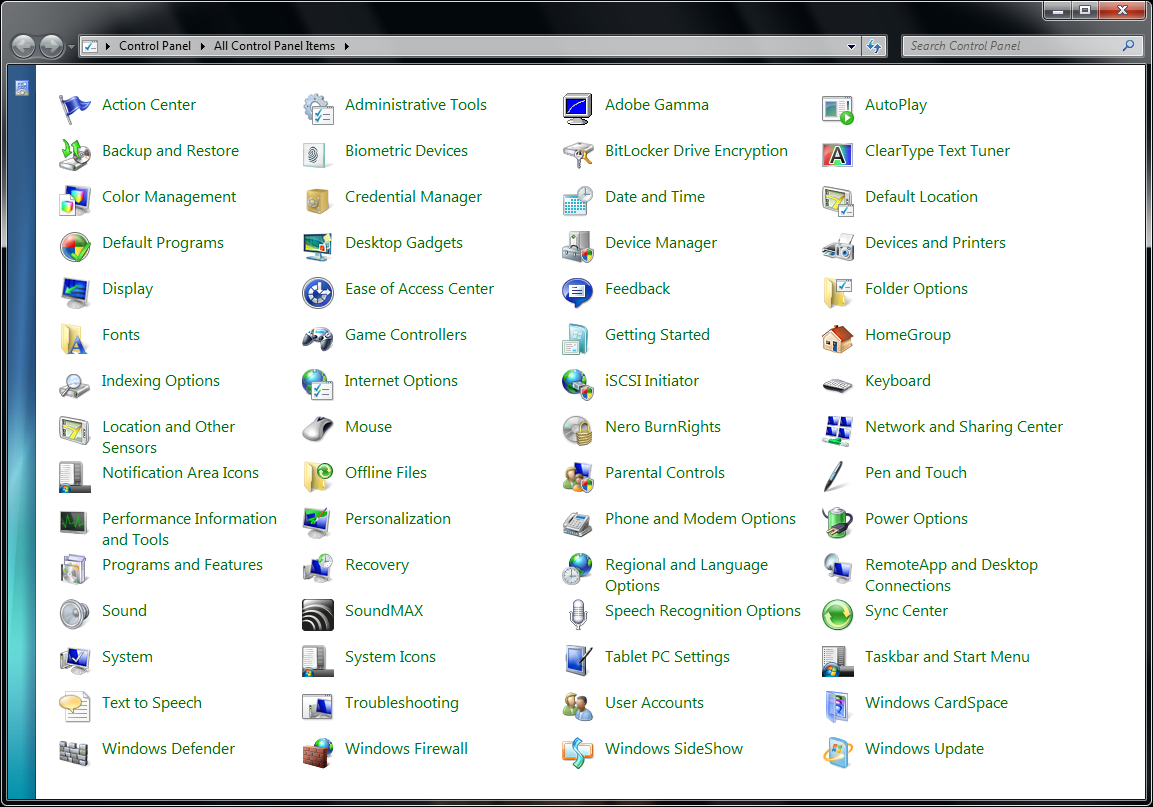Viewport: 1153px width, 807px height.
Task: Open the Action Center flag icon
Action: coord(74,109)
